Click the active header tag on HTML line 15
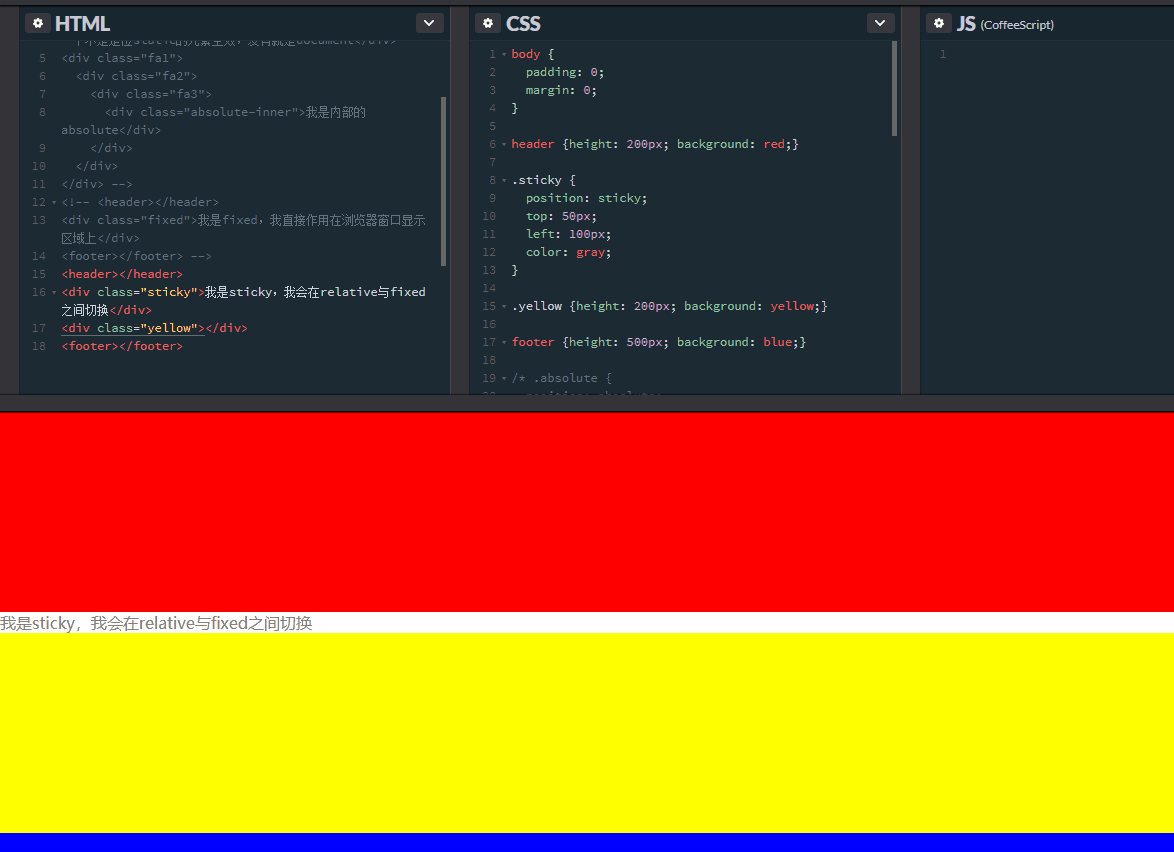Screen dimensions: 1174x852 [122, 274]
